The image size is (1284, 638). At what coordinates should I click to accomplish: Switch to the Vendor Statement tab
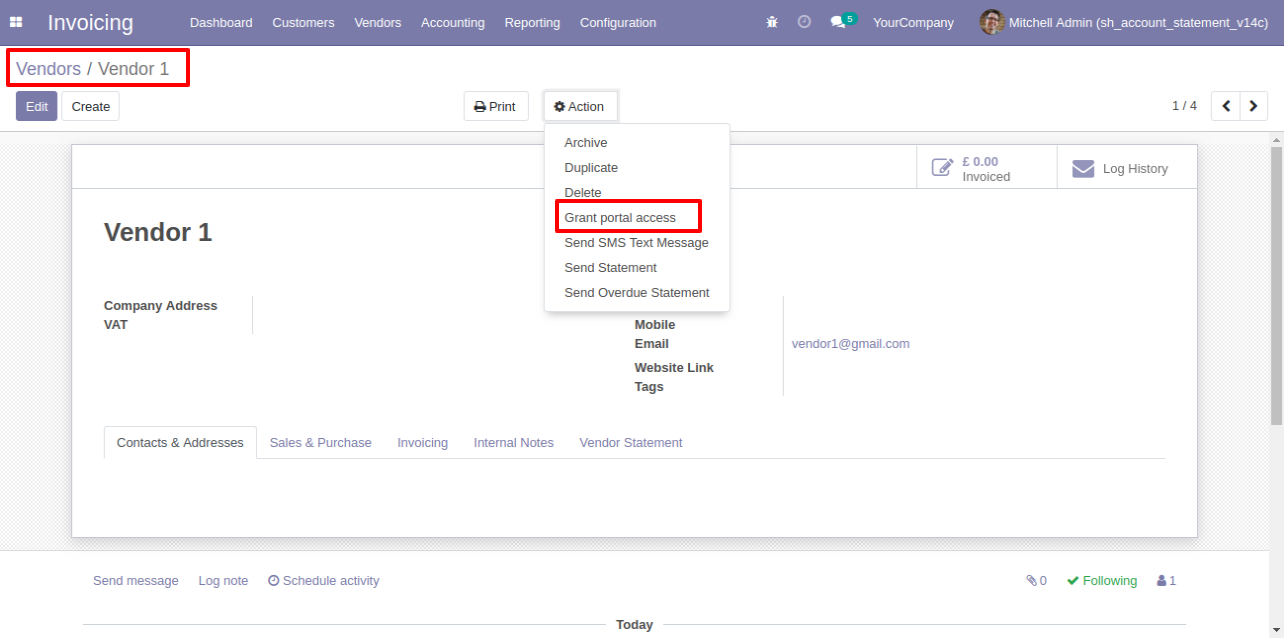click(x=631, y=443)
